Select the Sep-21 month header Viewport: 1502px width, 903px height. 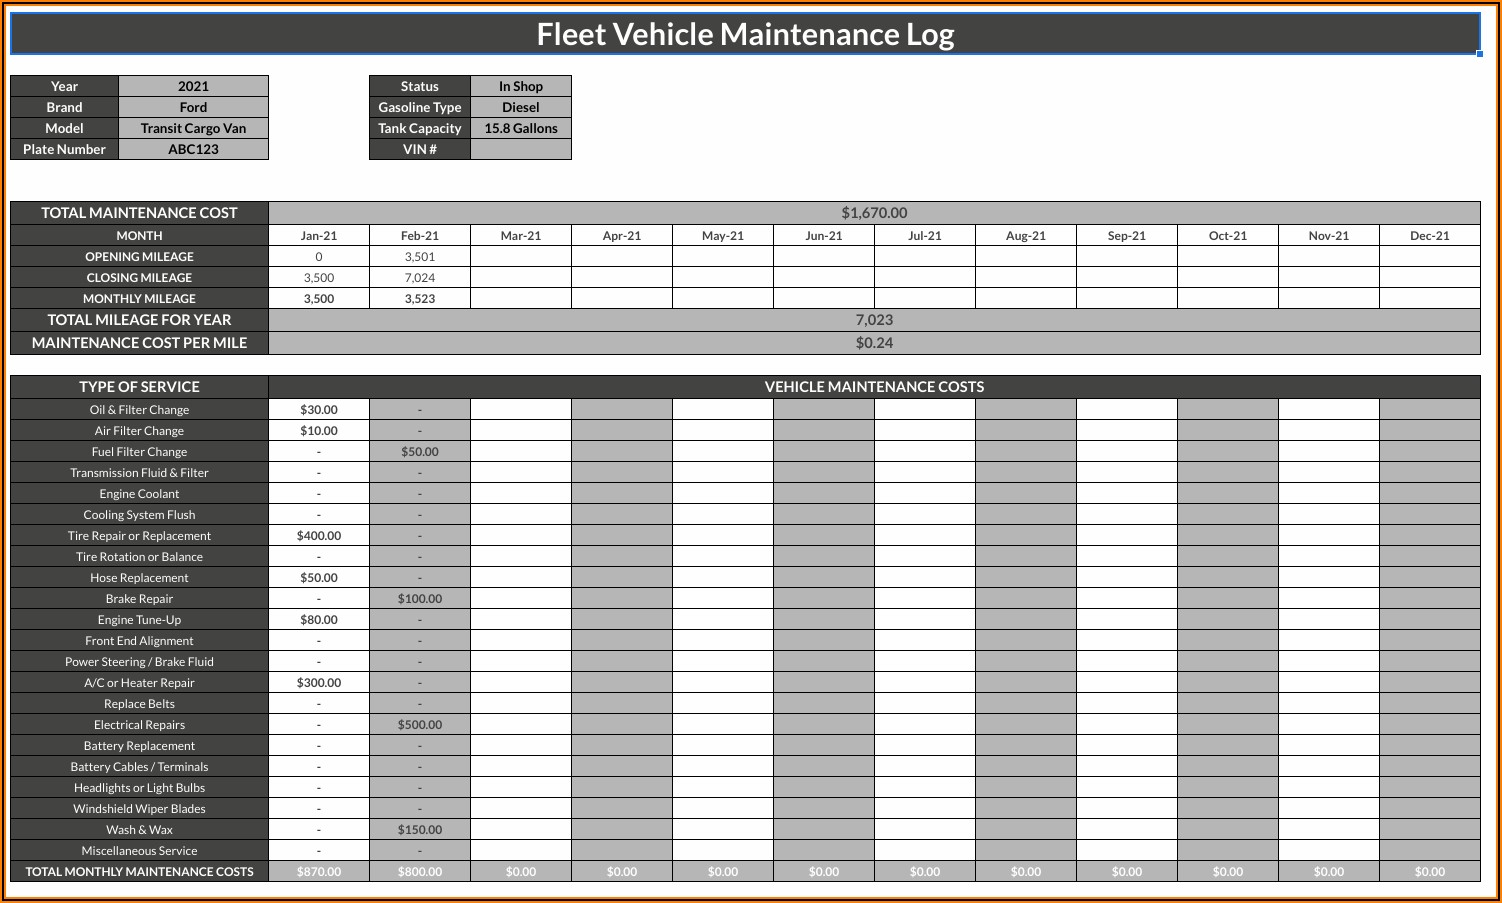tap(1127, 236)
